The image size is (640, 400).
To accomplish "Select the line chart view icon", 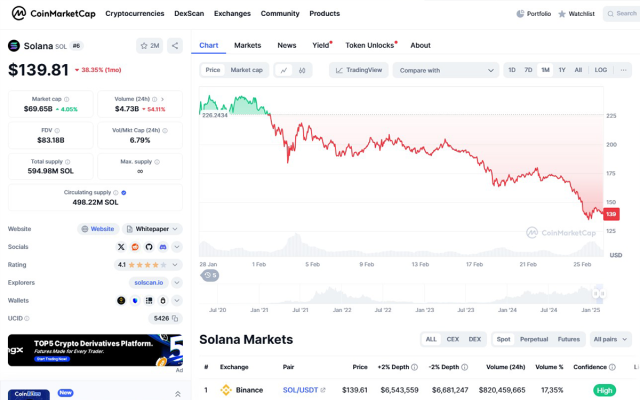I will 283,70.
